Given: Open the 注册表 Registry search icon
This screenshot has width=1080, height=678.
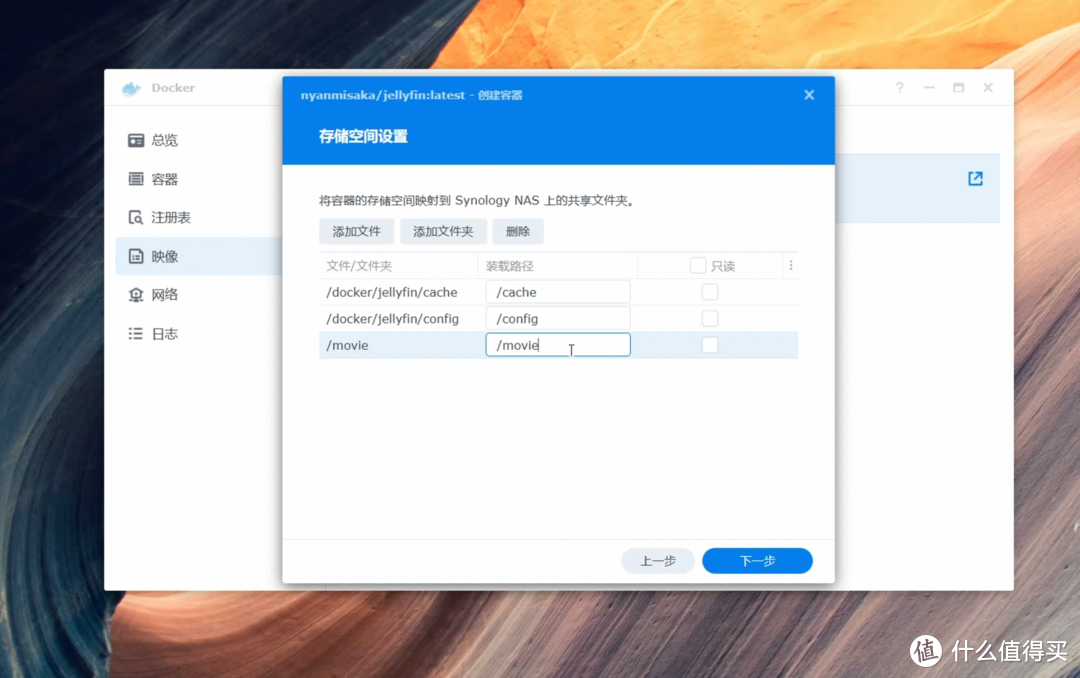Looking at the screenshot, I should click(x=136, y=217).
